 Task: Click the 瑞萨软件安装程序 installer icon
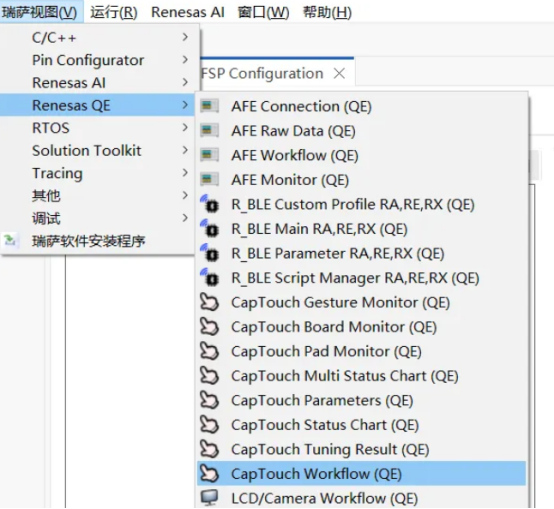pyautogui.click(x=10, y=240)
